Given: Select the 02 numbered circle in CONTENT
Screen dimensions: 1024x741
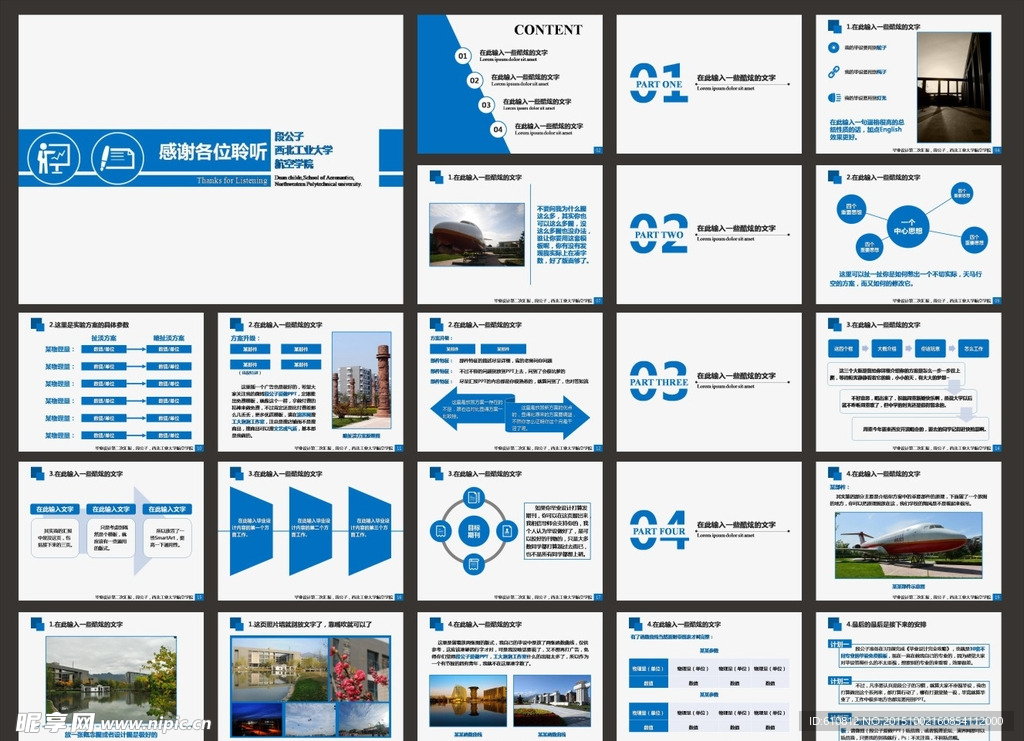Looking at the screenshot, I should 475,80.
